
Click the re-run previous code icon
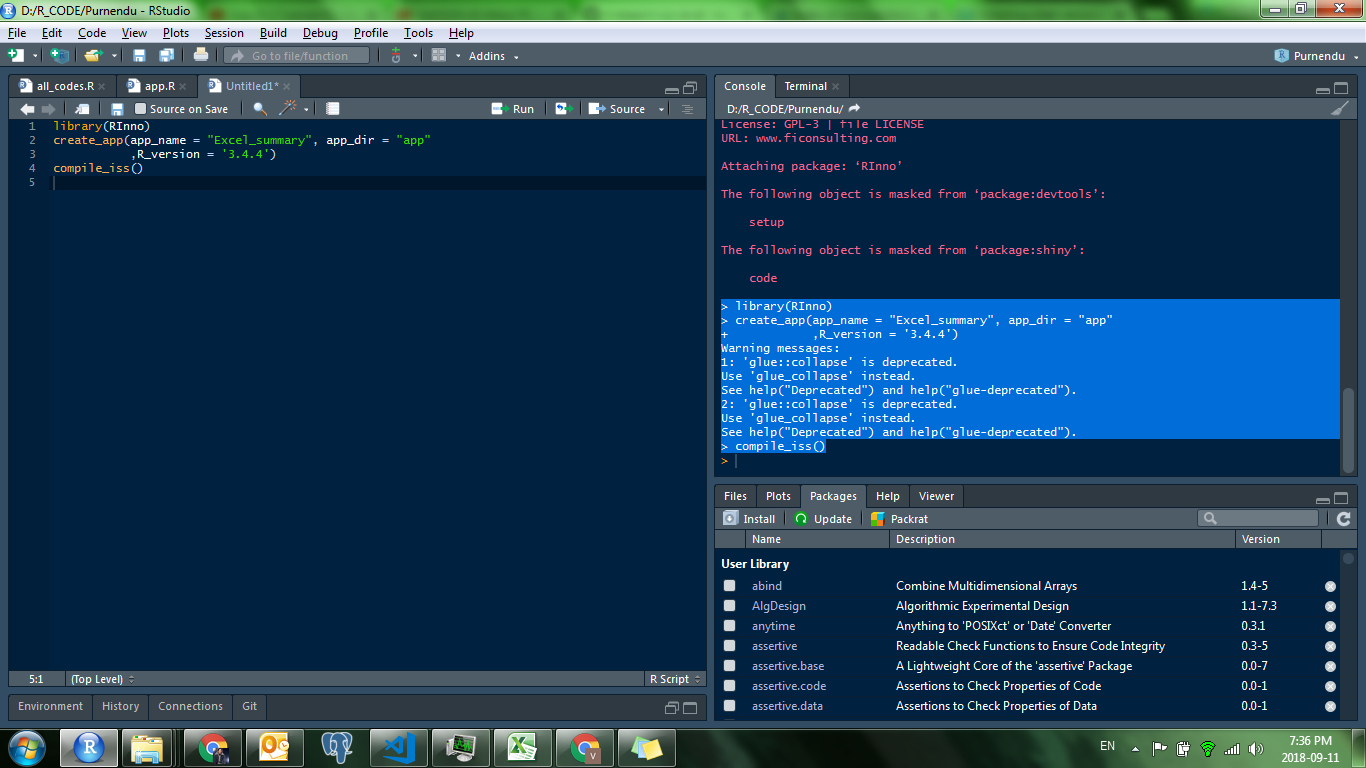(564, 109)
